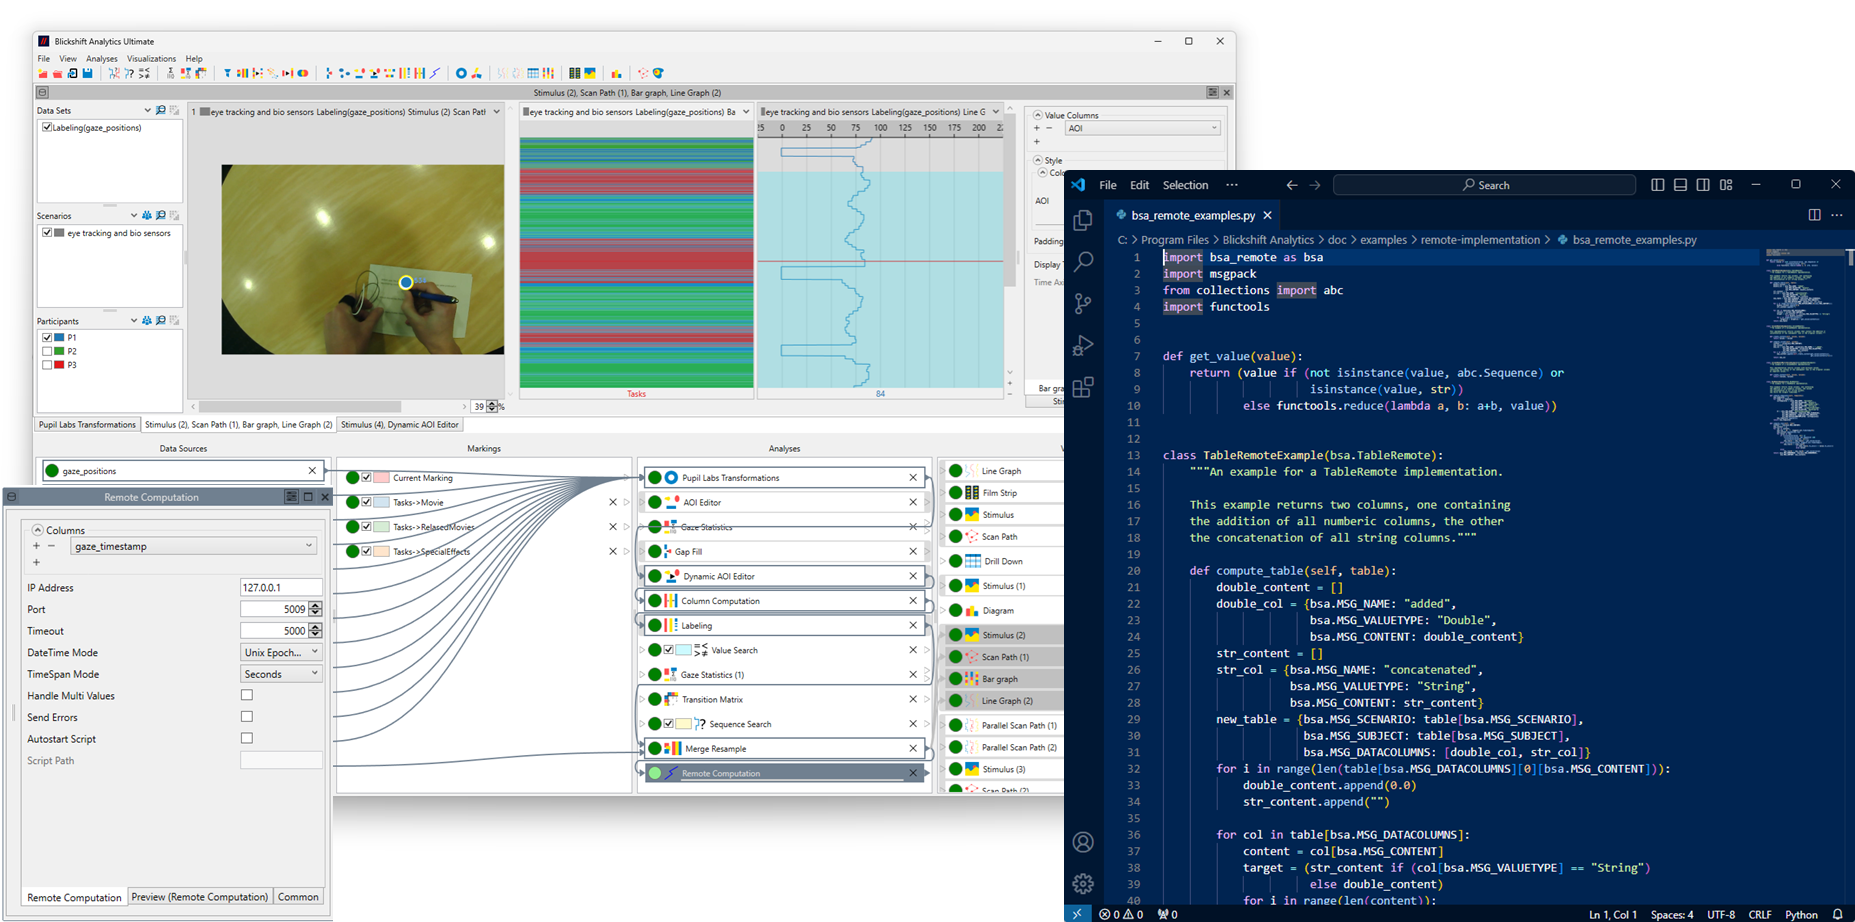The image size is (1855, 922).
Task: Click the IP Address input field
Action: pyautogui.click(x=281, y=588)
